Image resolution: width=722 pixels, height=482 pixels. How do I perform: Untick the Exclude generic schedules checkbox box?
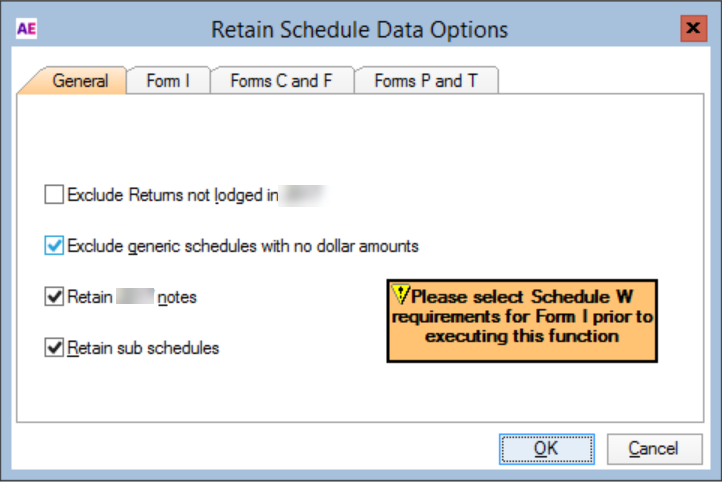[54, 245]
